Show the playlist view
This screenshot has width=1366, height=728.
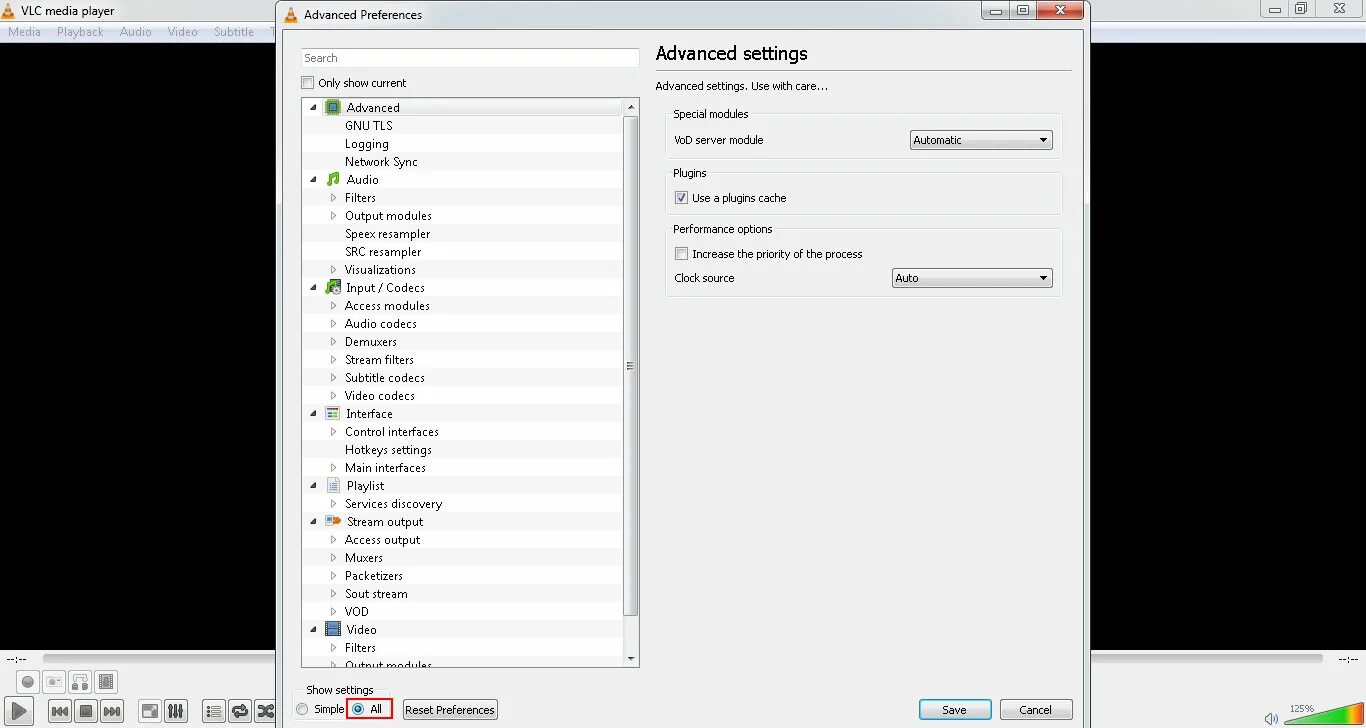click(x=213, y=711)
